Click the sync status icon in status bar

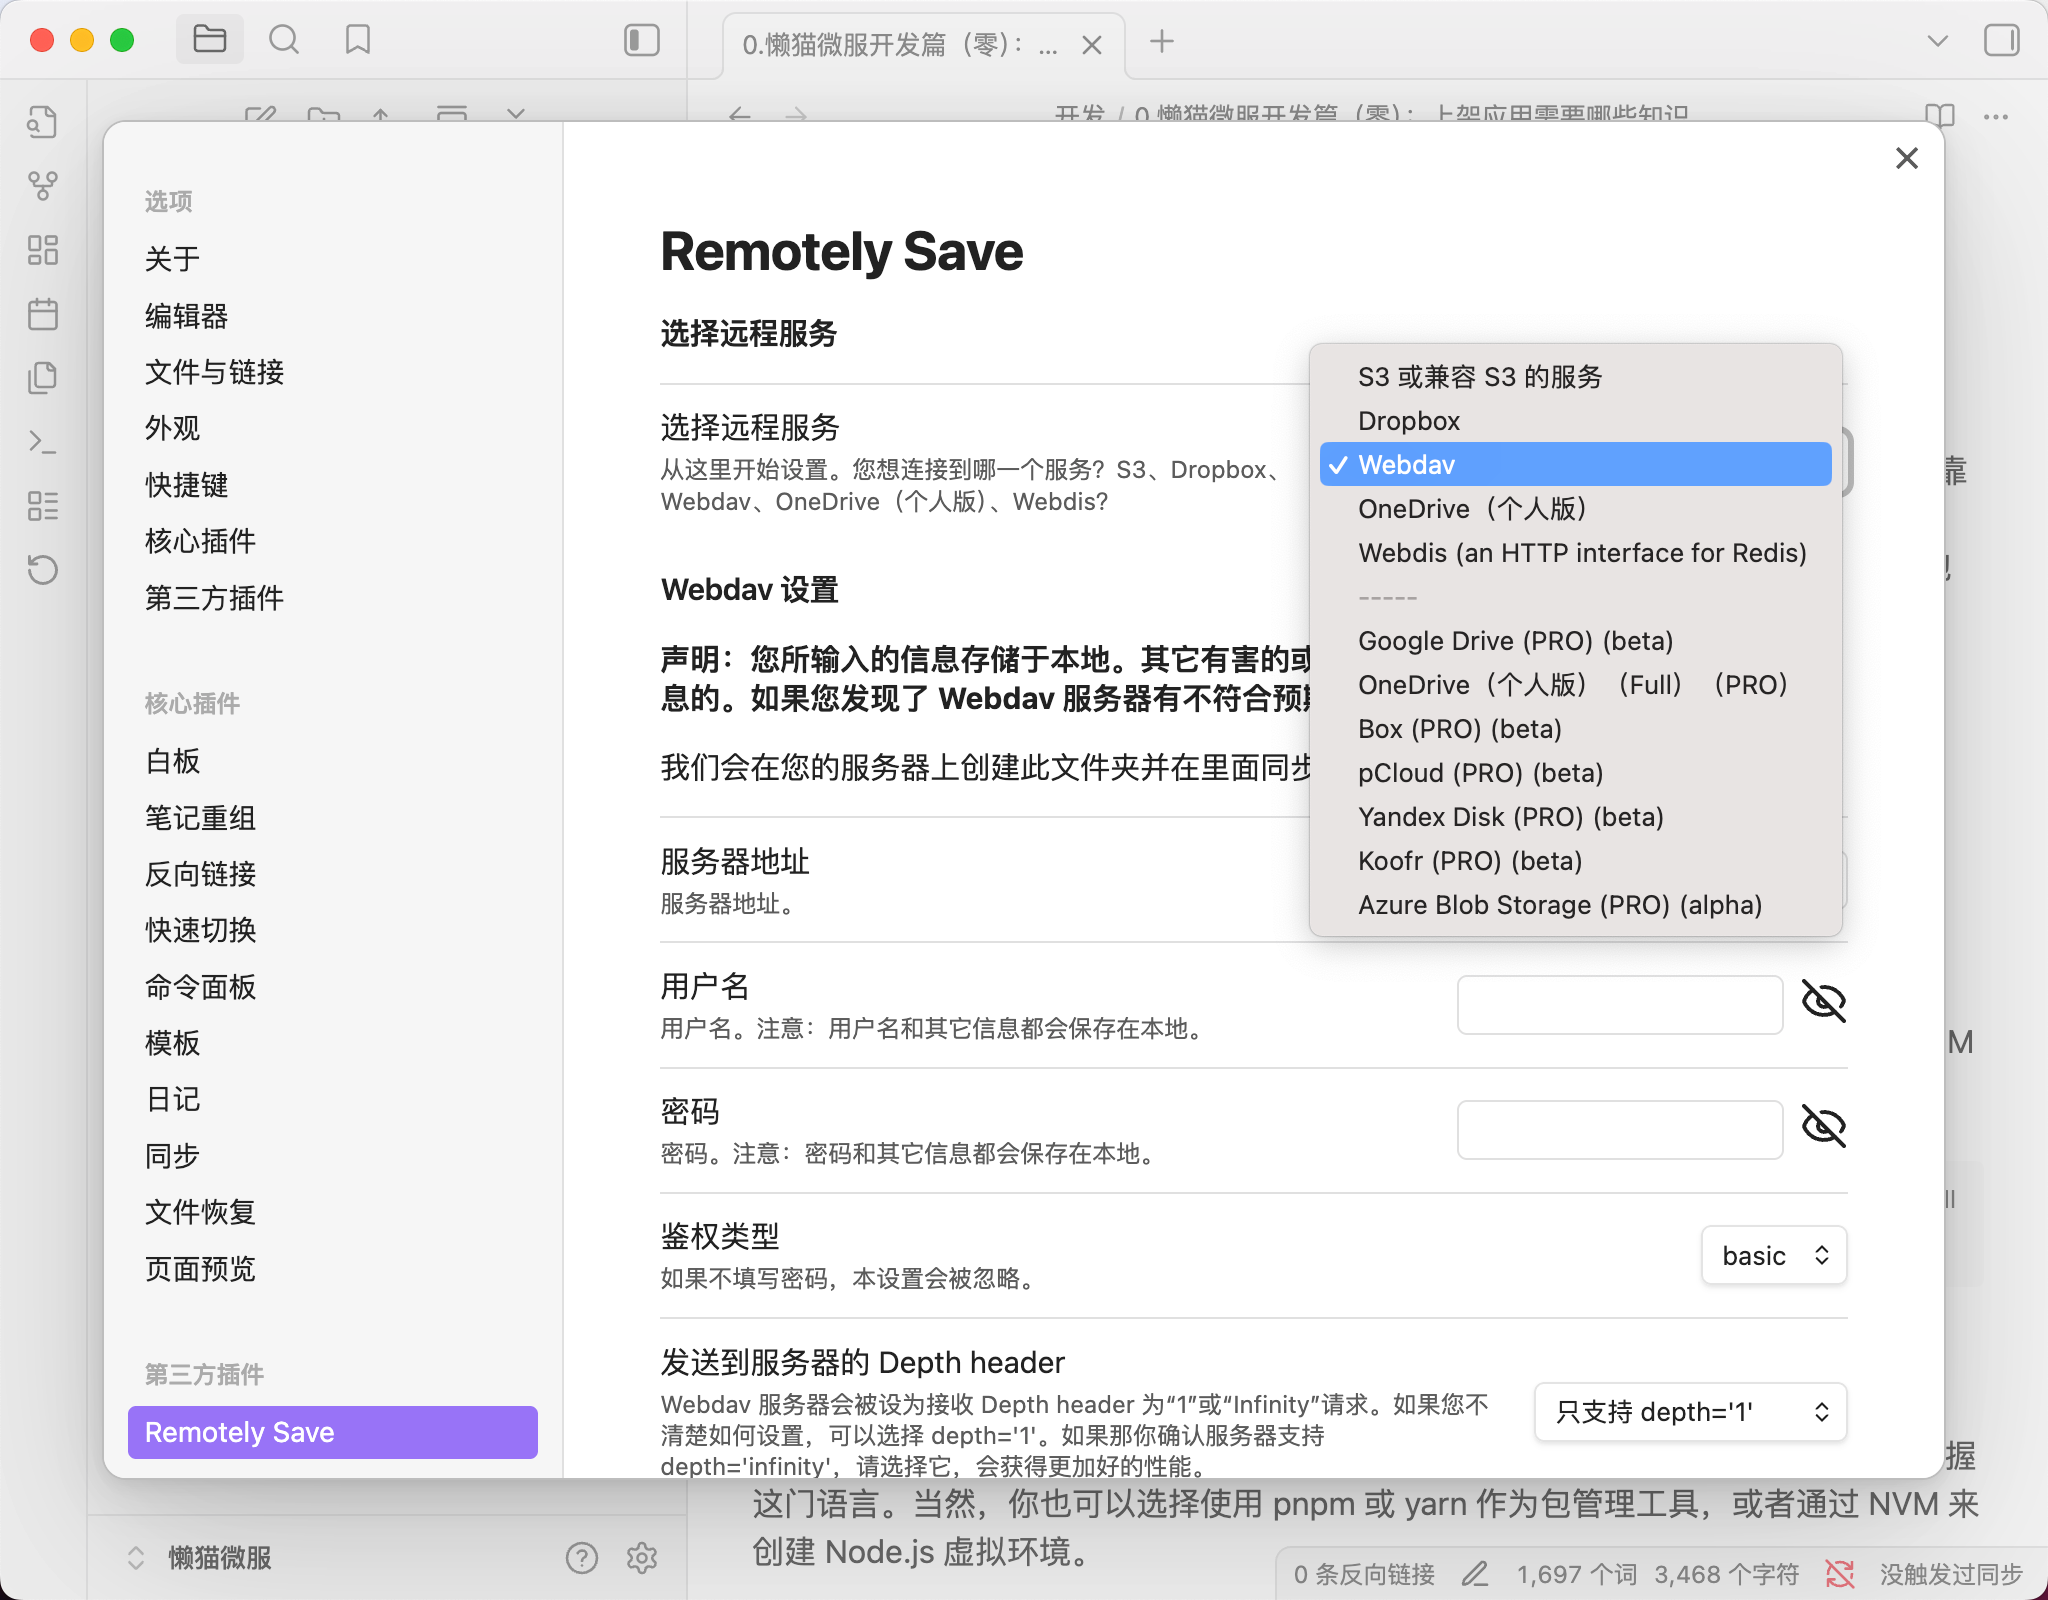1839,1574
